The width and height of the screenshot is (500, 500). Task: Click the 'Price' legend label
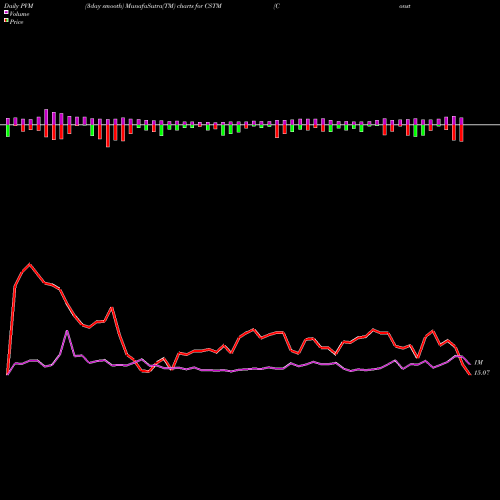pyautogui.click(x=16, y=22)
